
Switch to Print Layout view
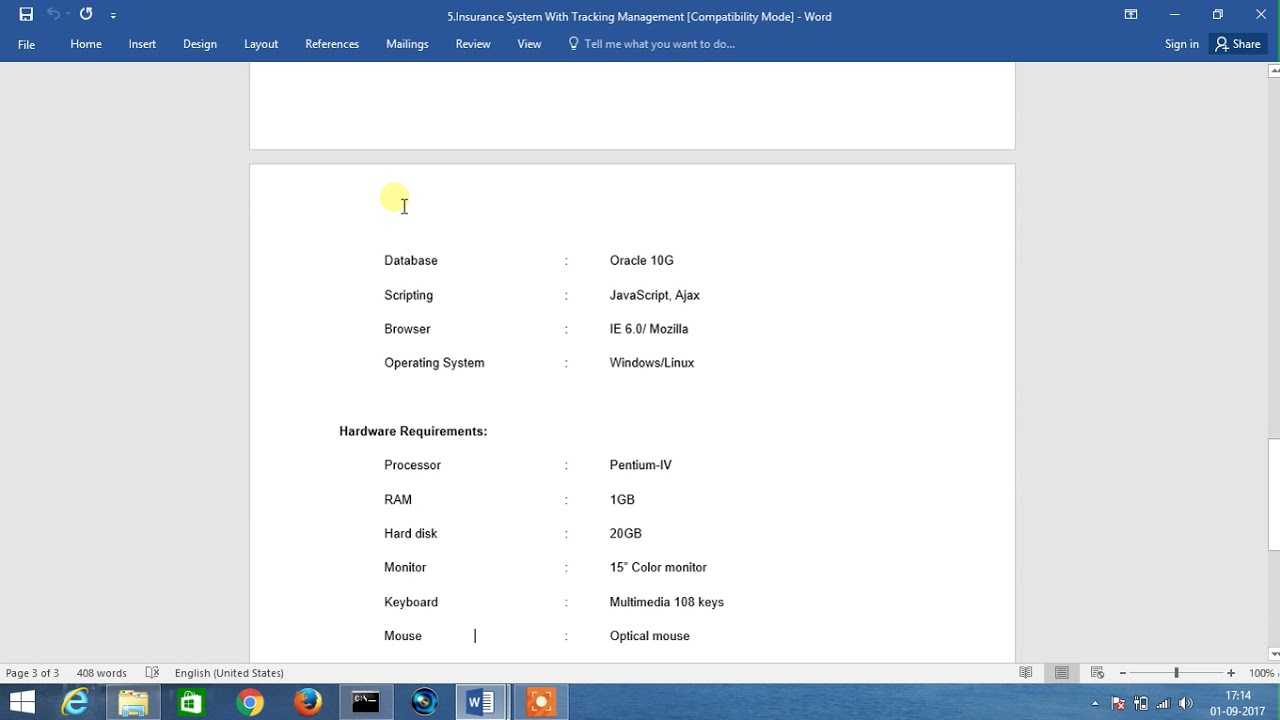point(1062,673)
